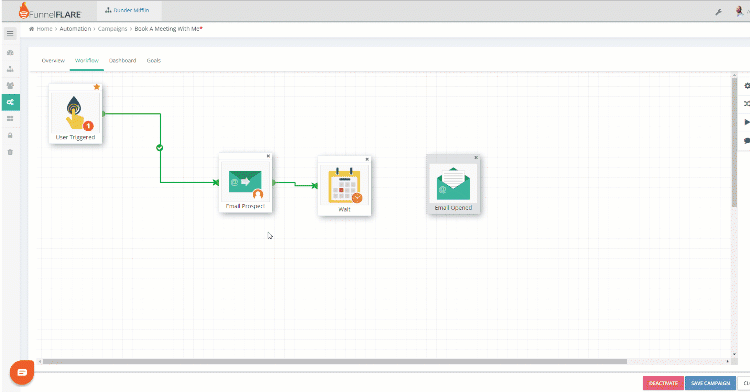Click the Save Campaign button
Screen dimensions: 750x392
click(710, 383)
